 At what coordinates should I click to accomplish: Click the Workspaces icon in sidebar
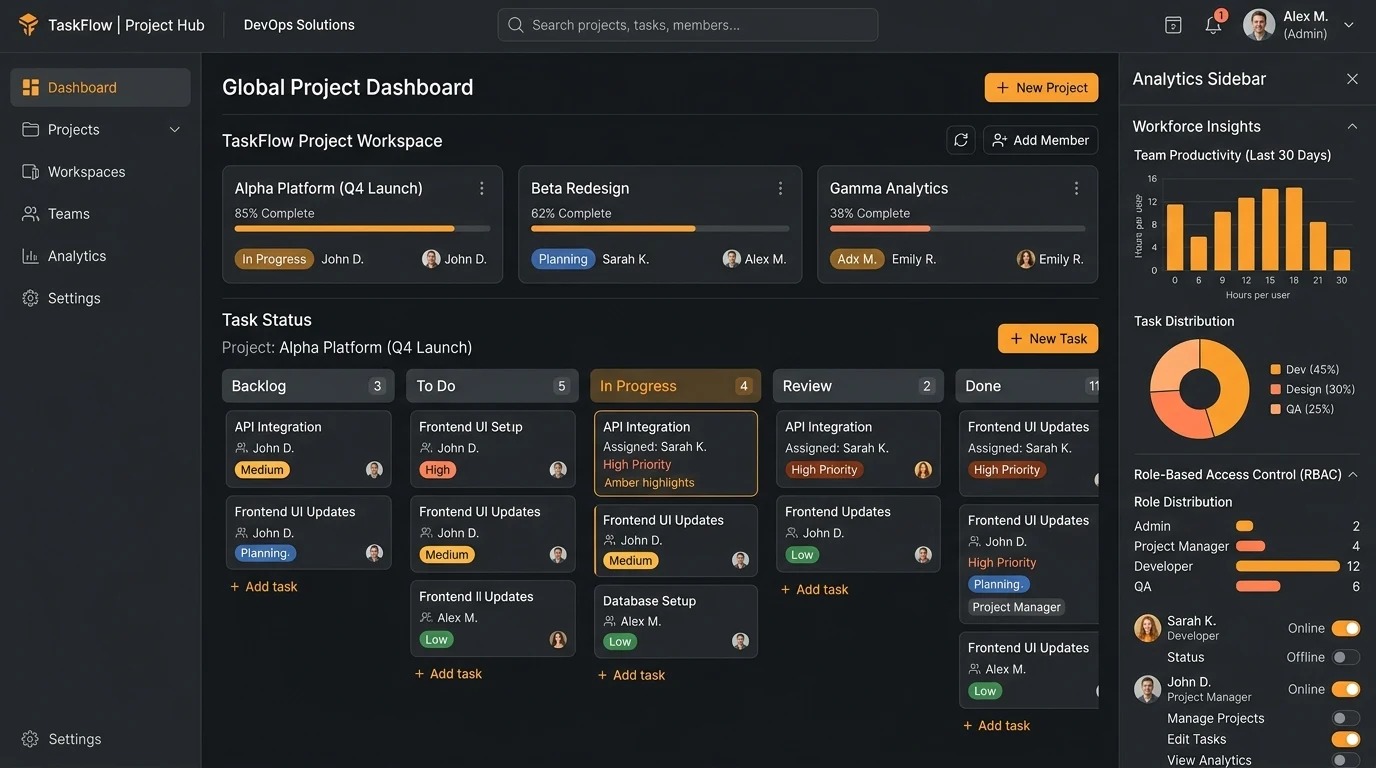click(30, 172)
